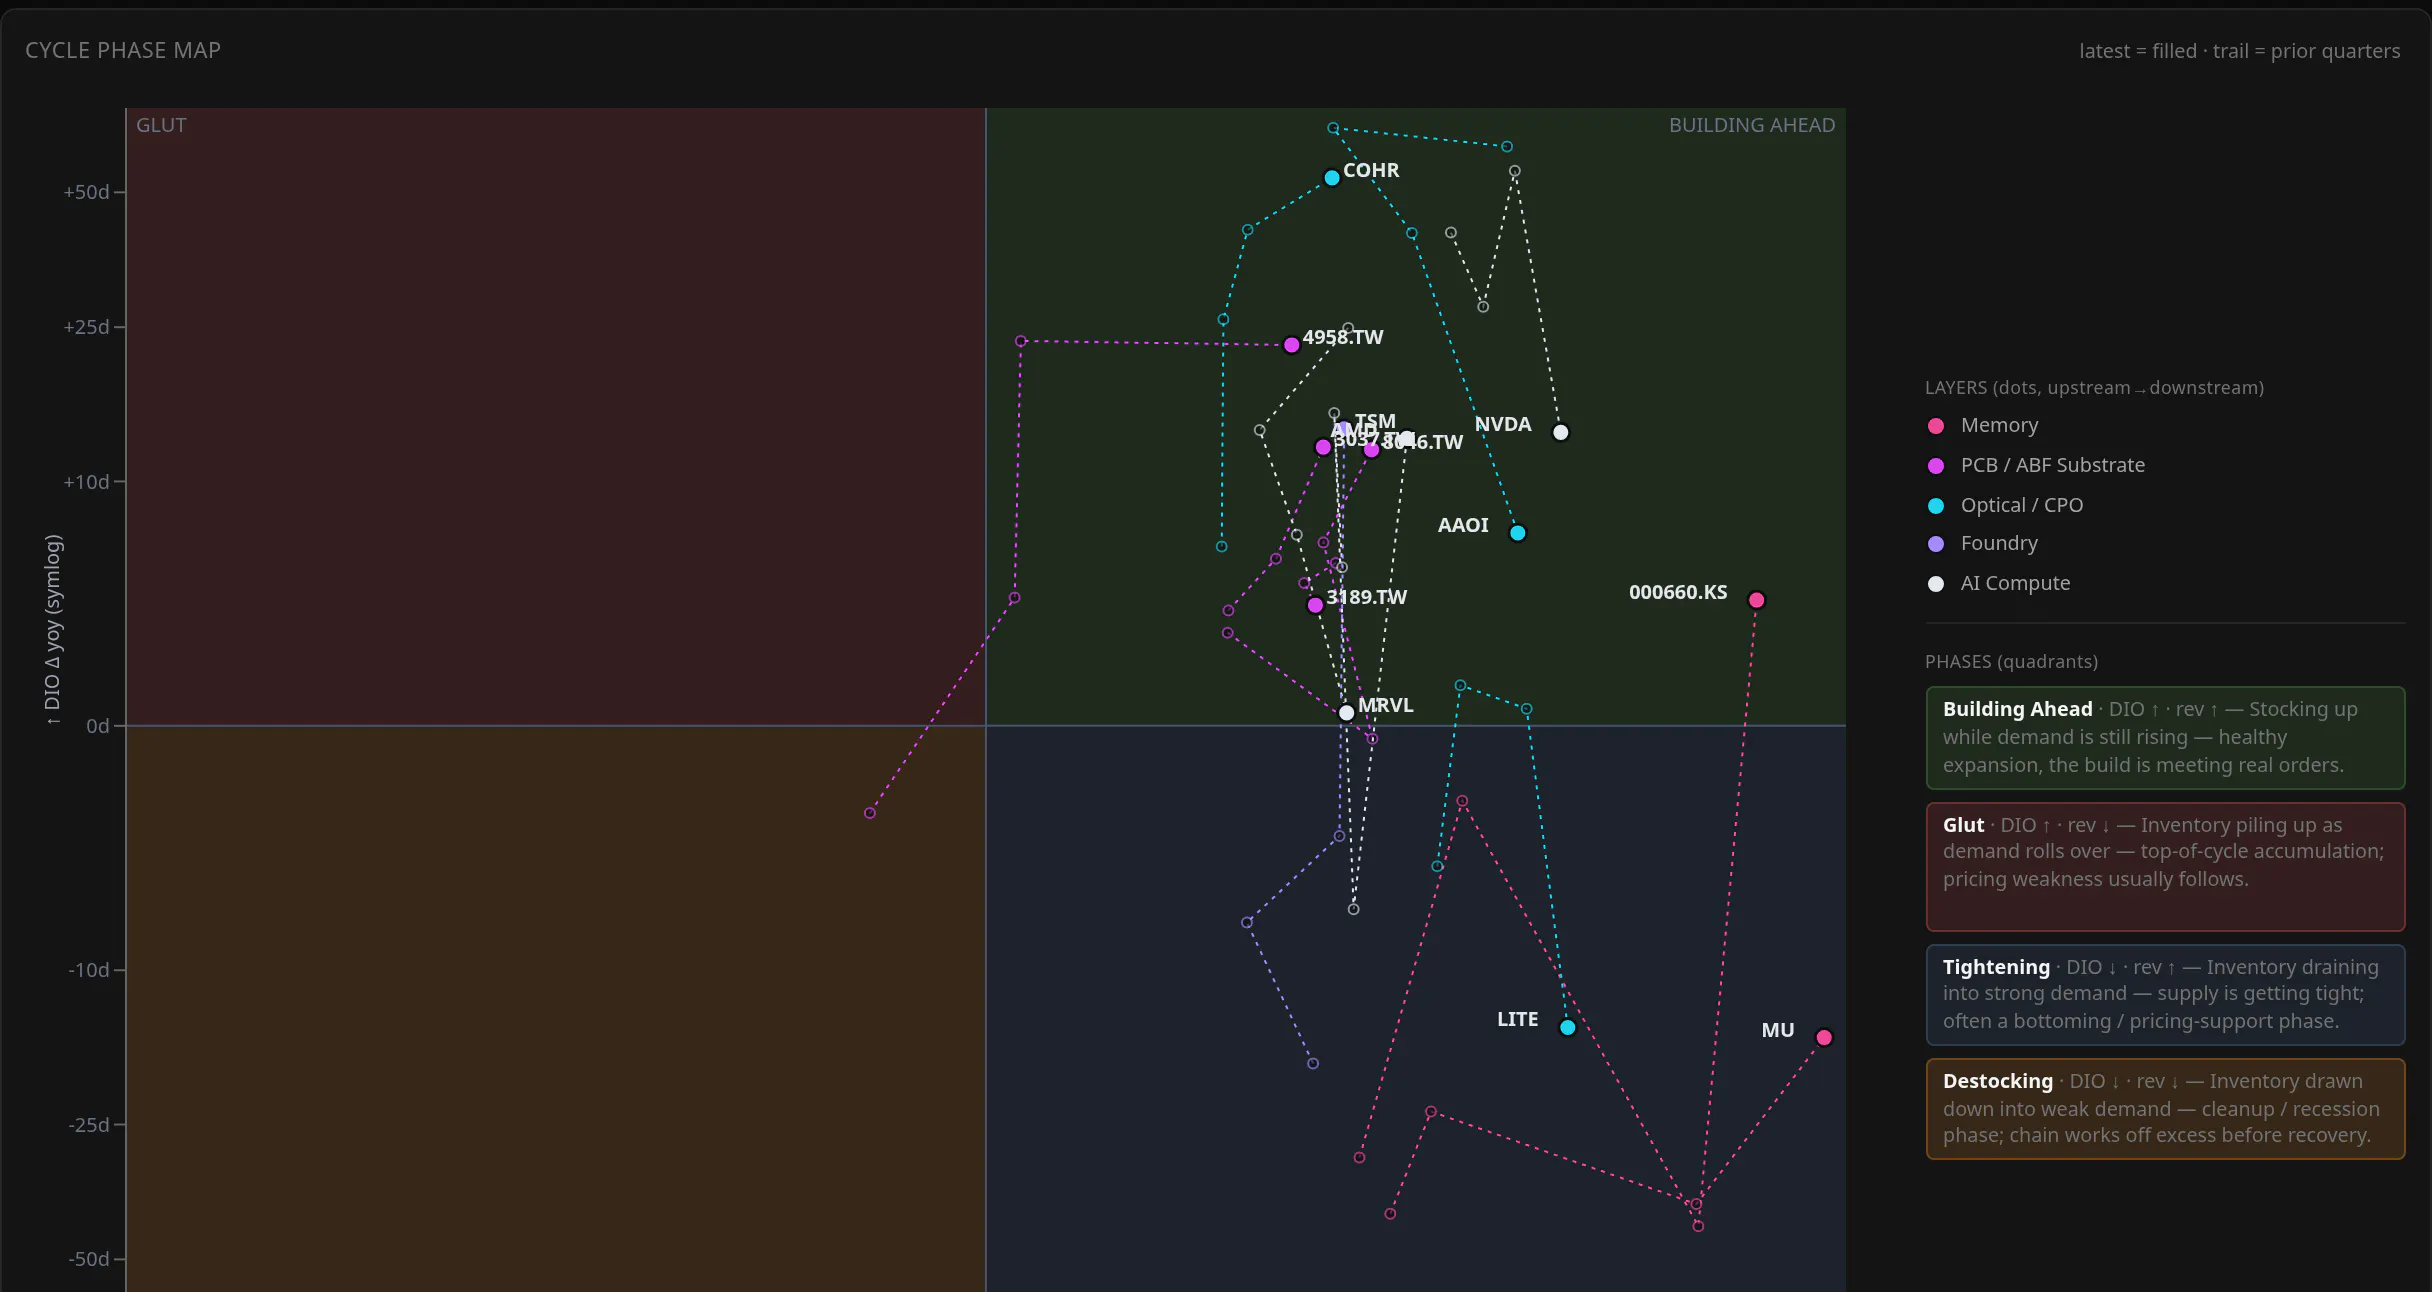The height and width of the screenshot is (1292, 2432).
Task: Select the AAOI cyan data point
Action: 1518,533
